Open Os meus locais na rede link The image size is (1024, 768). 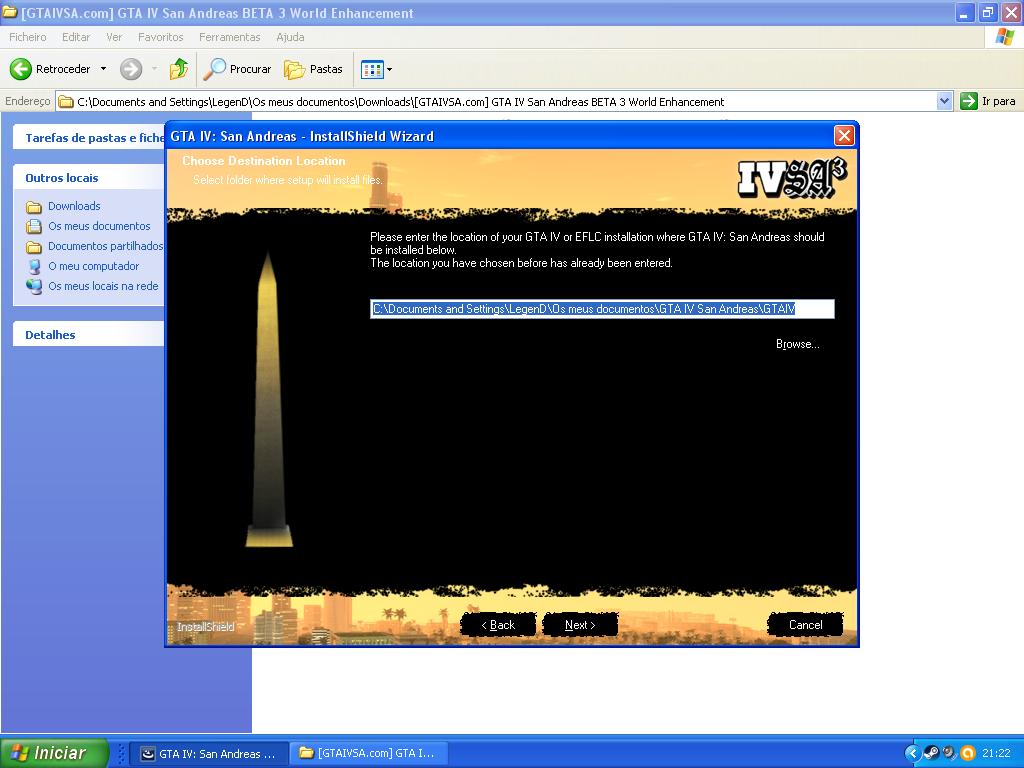(x=103, y=286)
